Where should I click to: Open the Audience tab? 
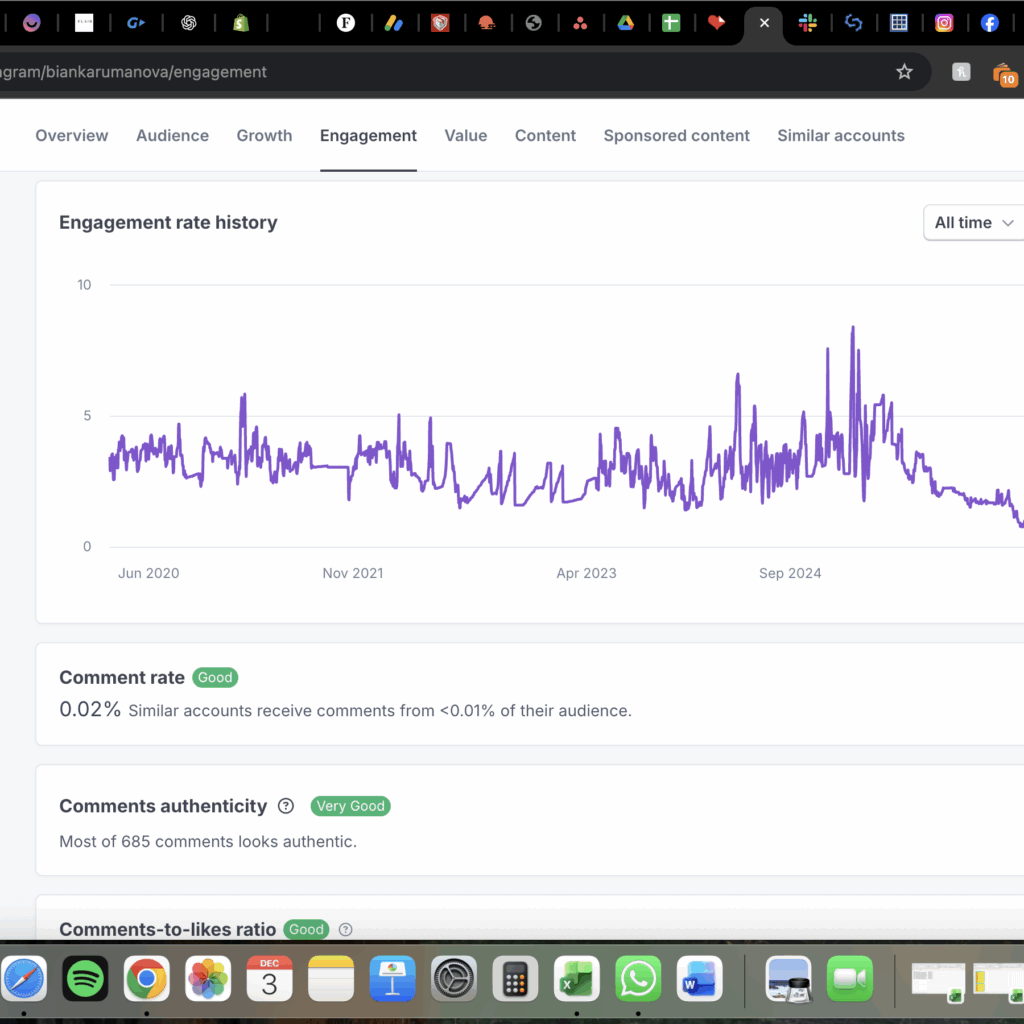(x=172, y=136)
